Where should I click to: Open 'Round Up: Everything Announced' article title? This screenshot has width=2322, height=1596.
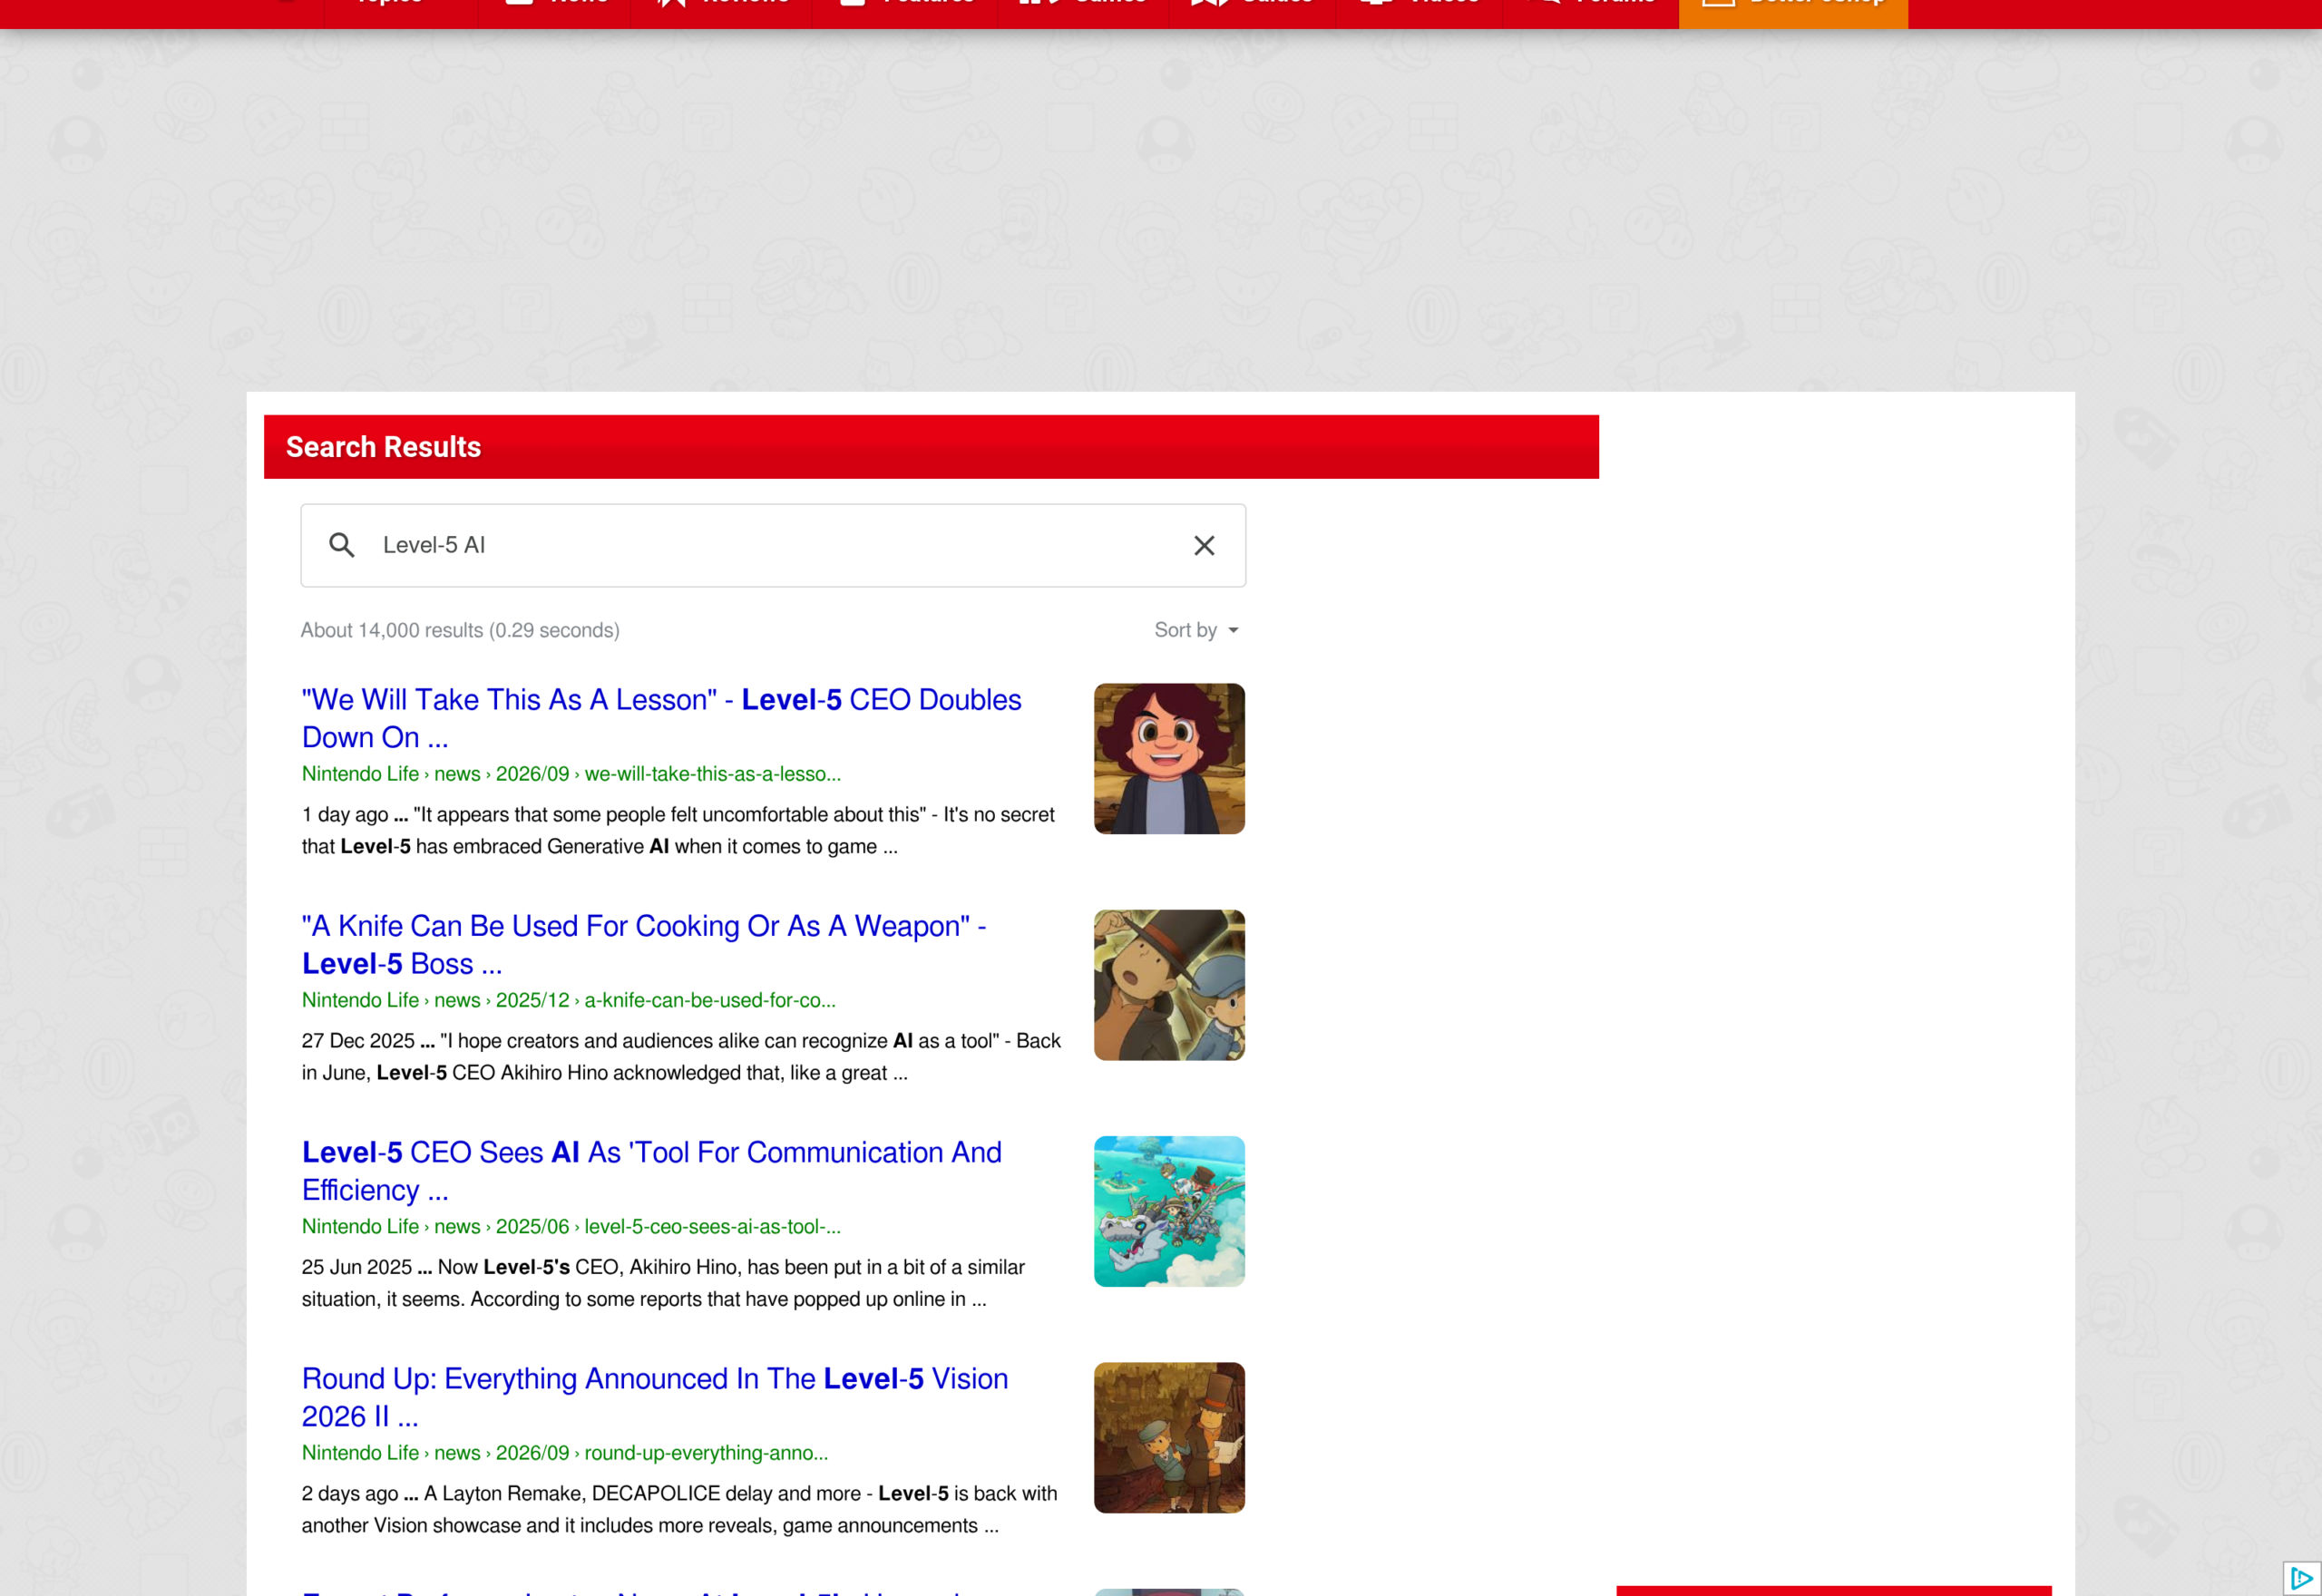click(655, 1397)
